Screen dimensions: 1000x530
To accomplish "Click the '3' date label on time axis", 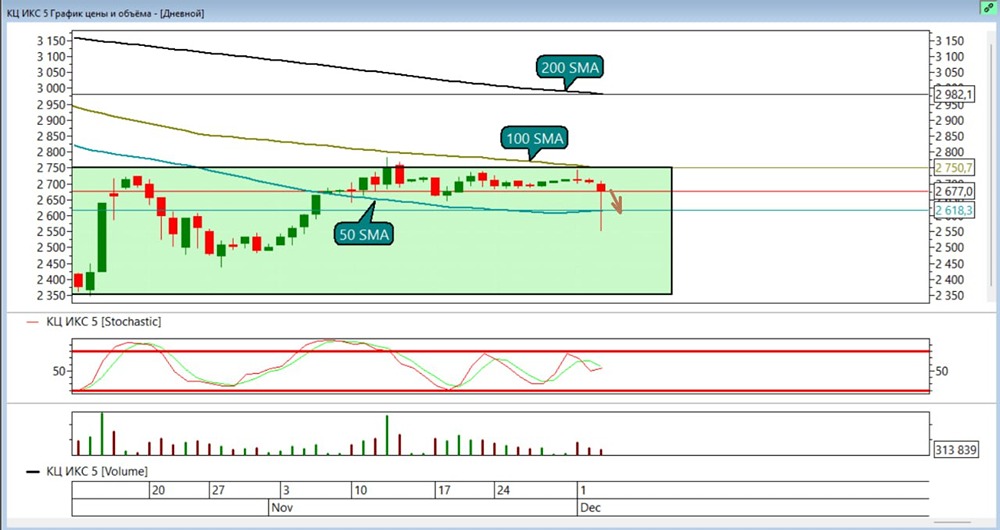I will [287, 490].
